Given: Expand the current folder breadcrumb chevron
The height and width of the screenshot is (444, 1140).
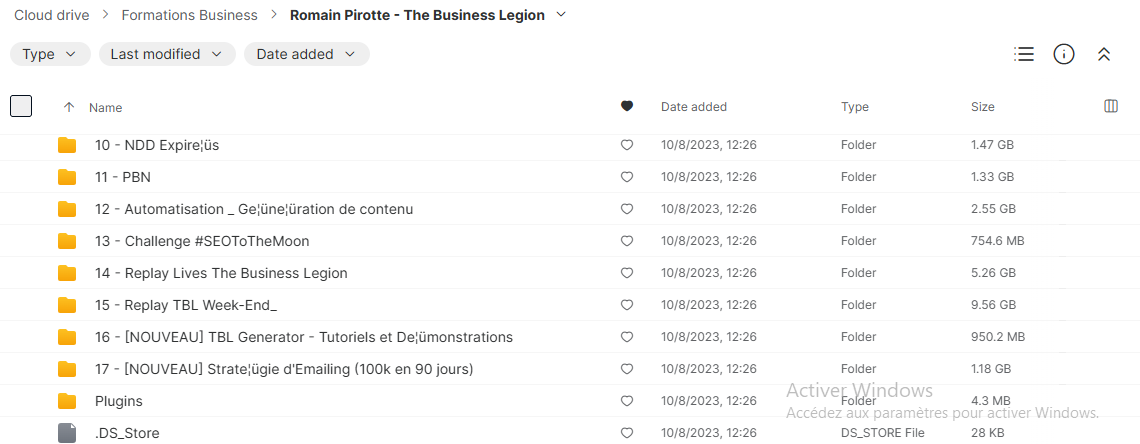Looking at the screenshot, I should [561, 15].
